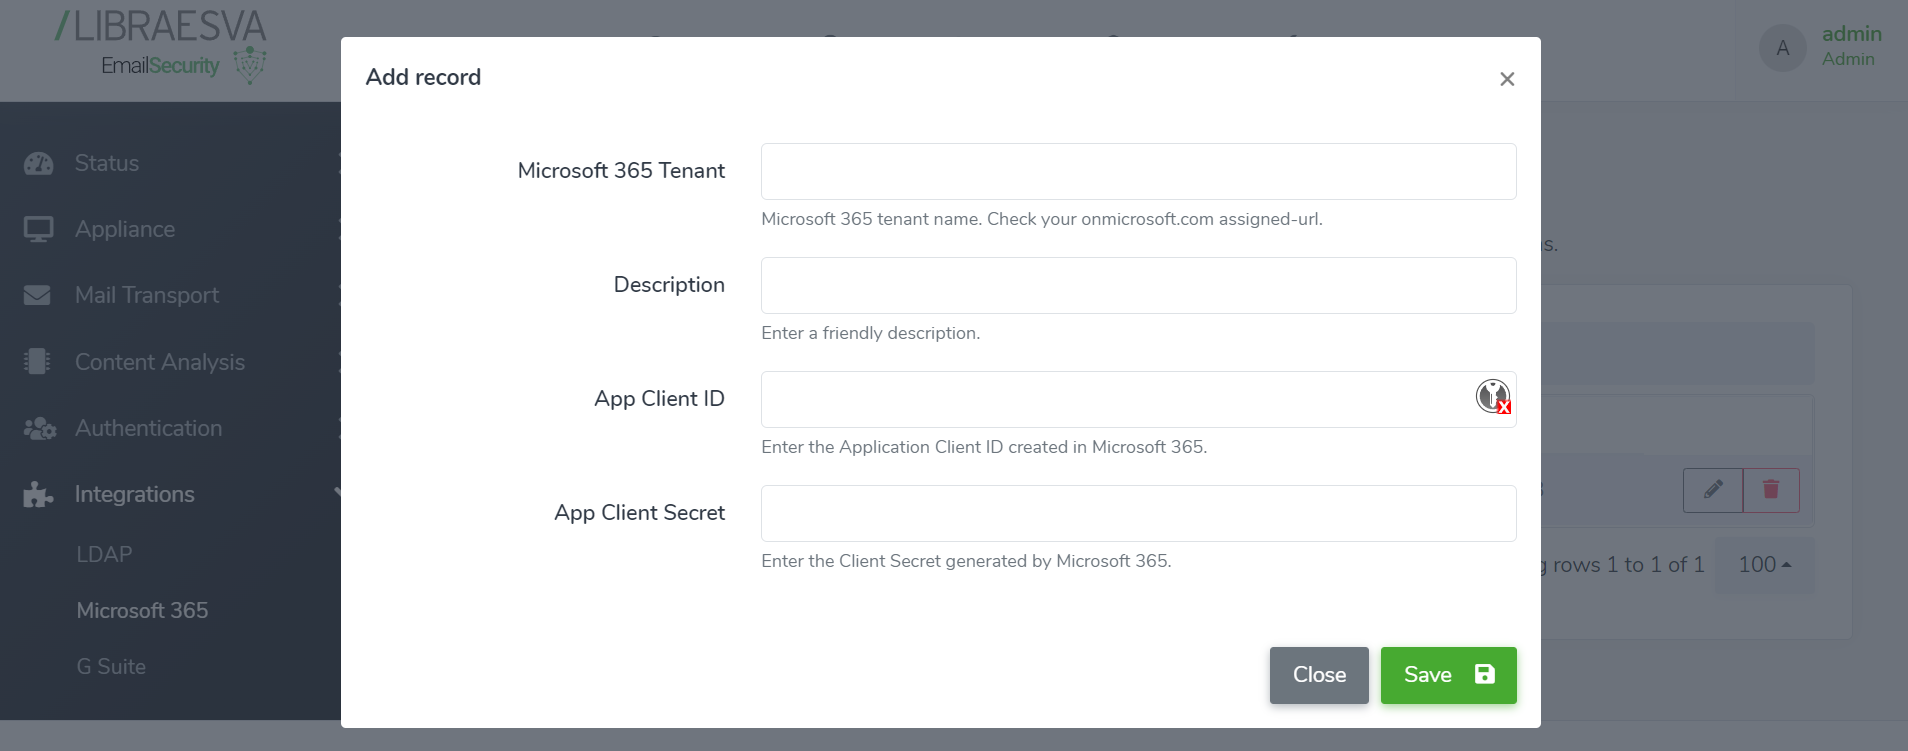Open the admin user account menu
Screen dimensions: 1908x751
click(x=1852, y=46)
